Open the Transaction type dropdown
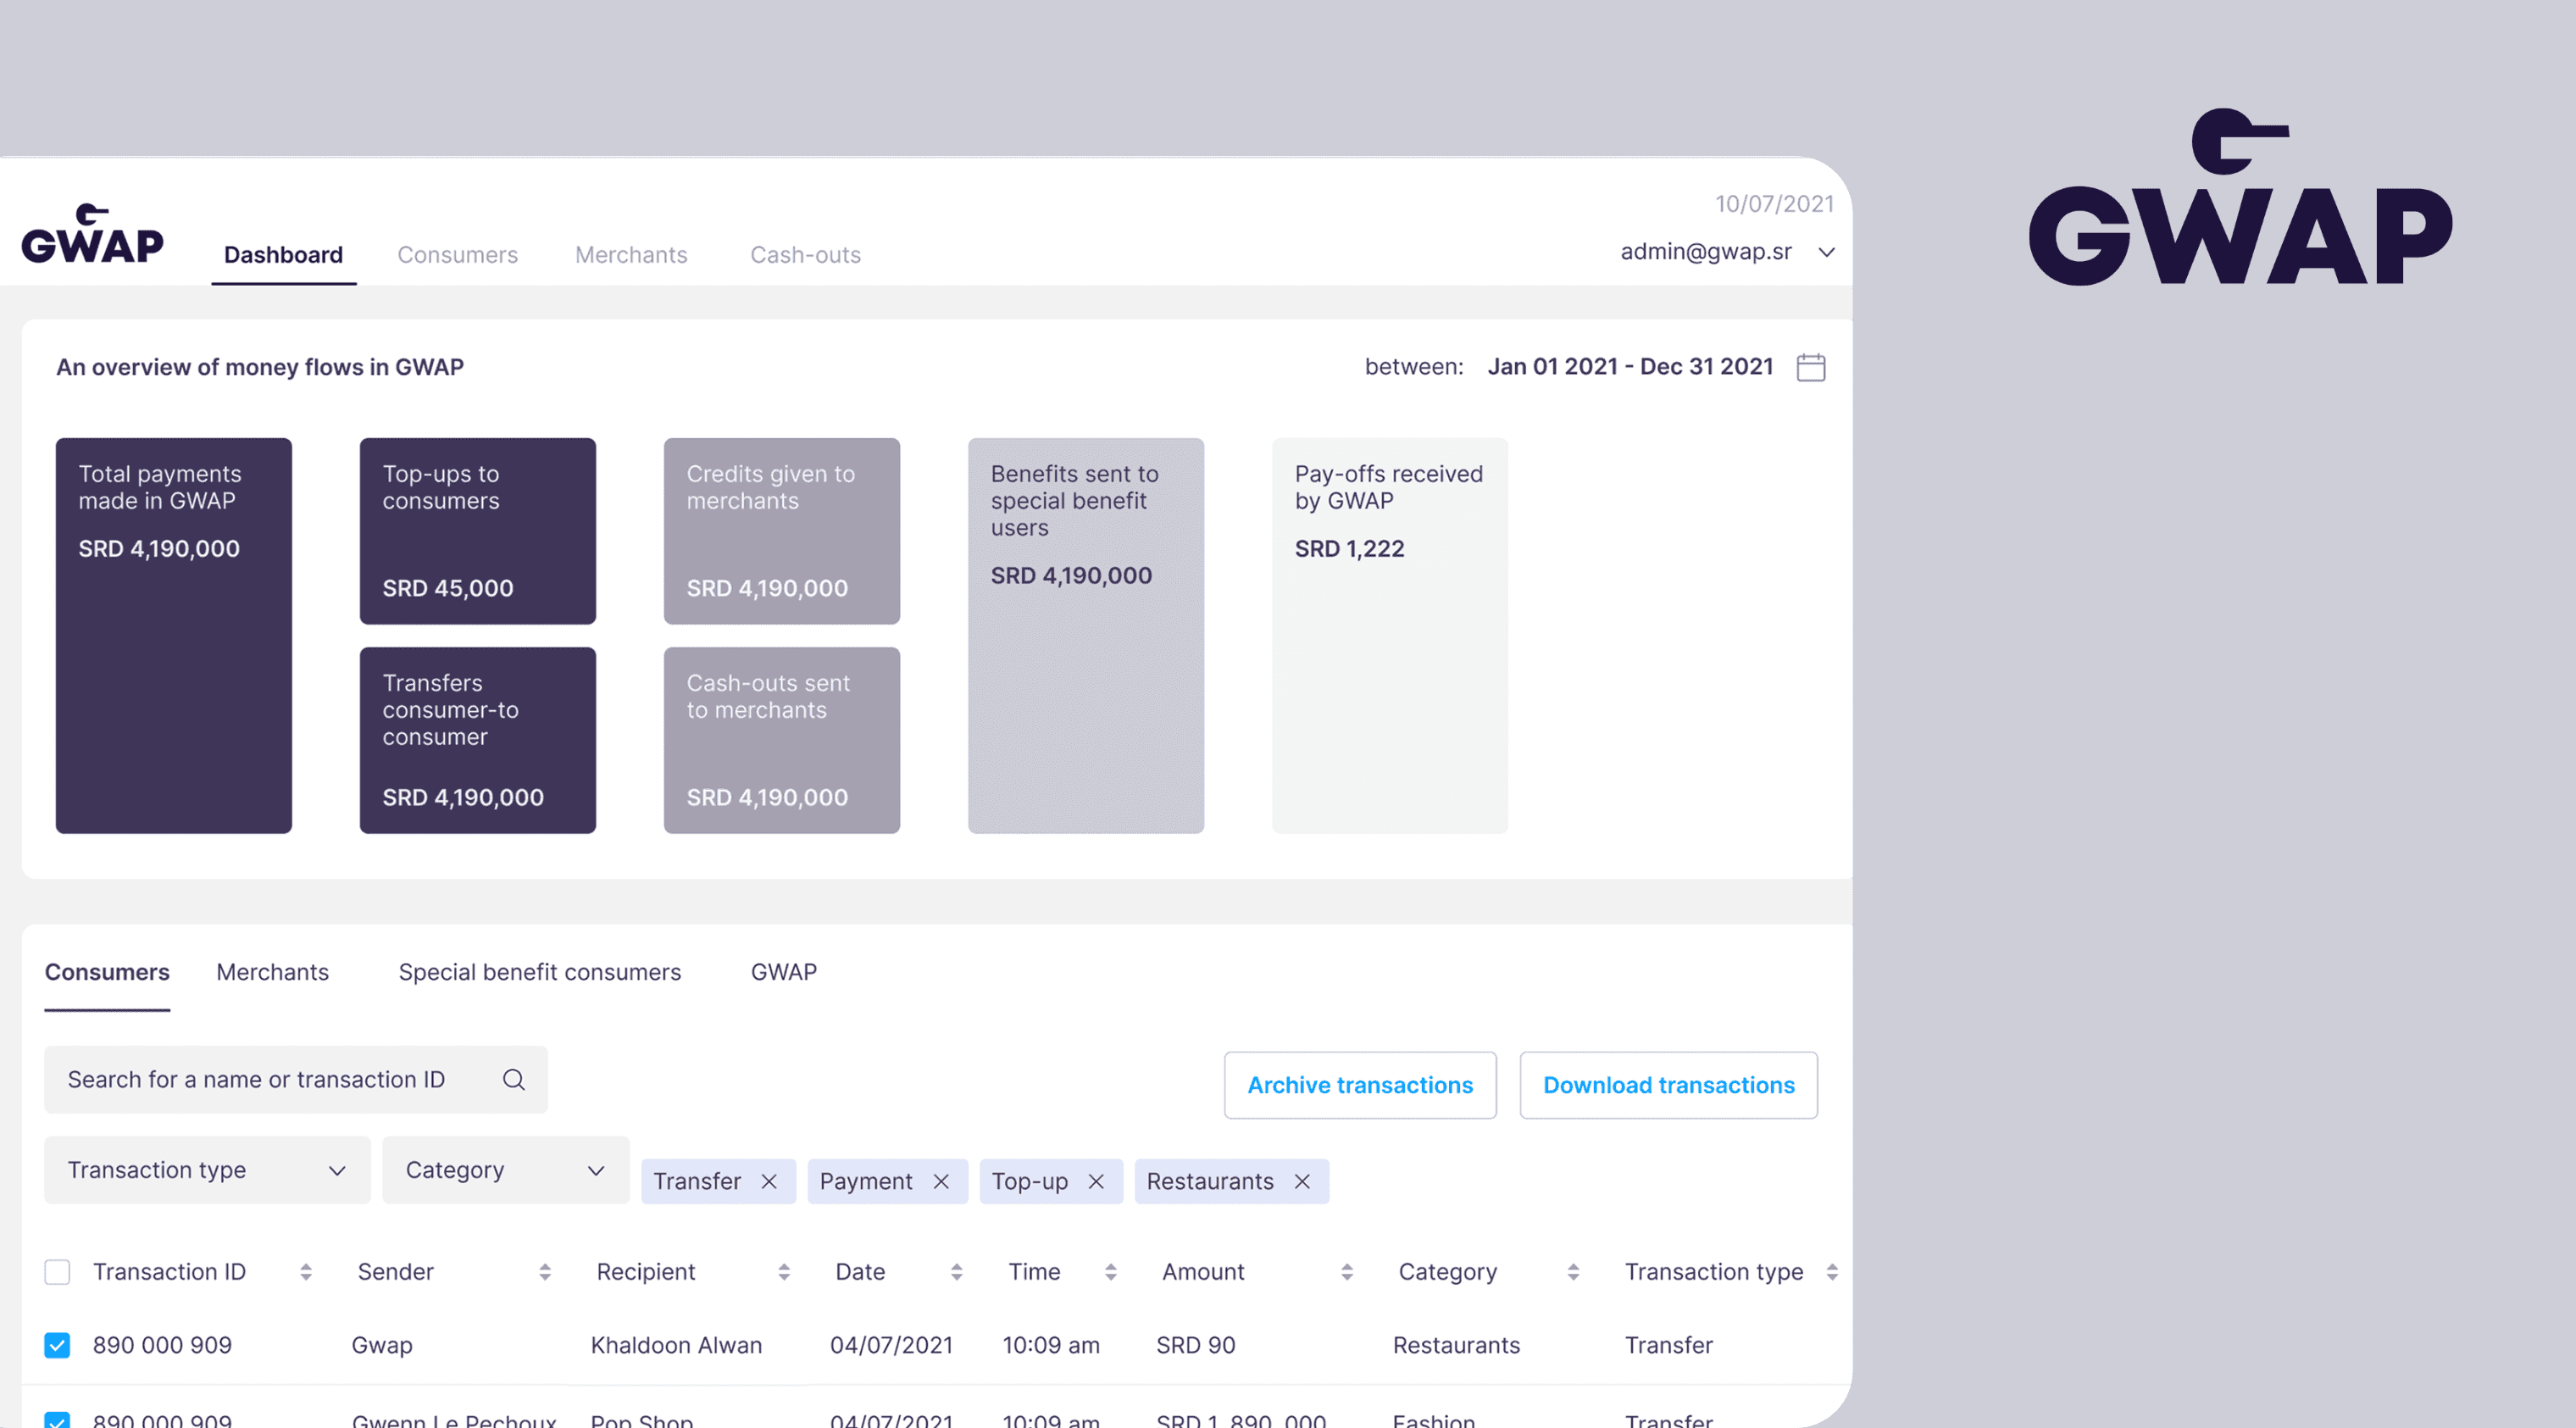 207,1170
